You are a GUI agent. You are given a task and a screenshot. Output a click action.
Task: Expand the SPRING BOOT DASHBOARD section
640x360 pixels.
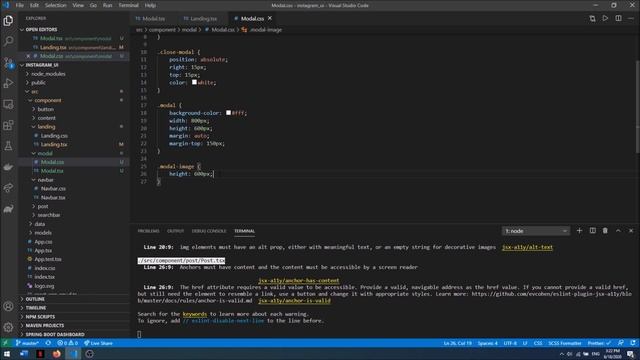[55, 334]
